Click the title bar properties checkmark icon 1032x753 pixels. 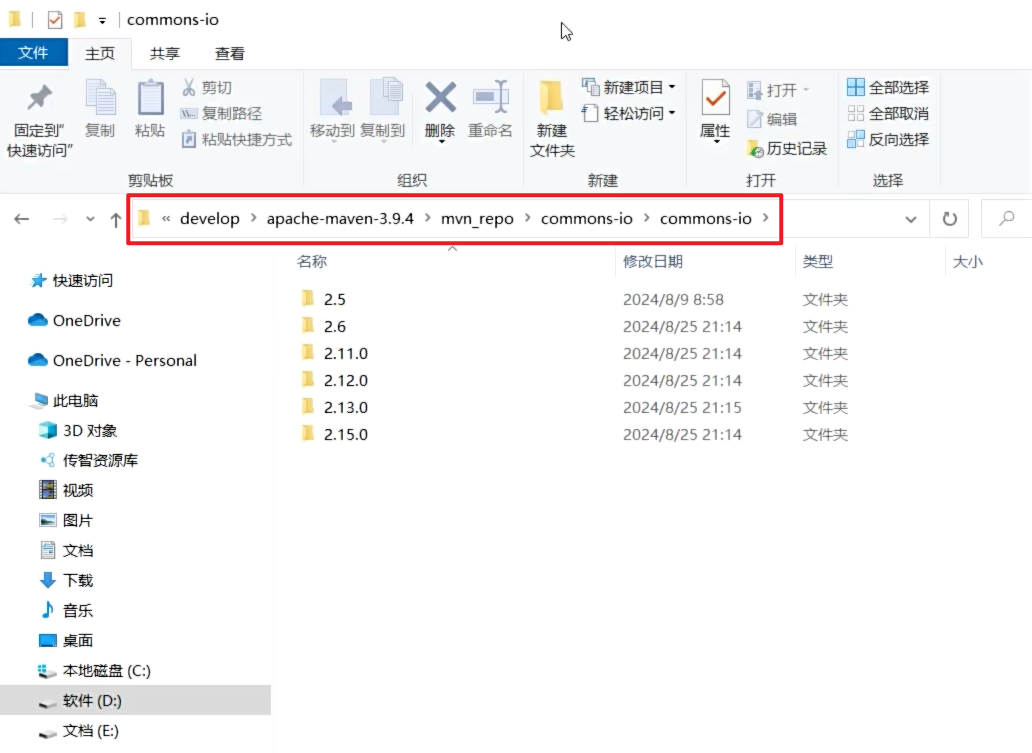click(55, 20)
